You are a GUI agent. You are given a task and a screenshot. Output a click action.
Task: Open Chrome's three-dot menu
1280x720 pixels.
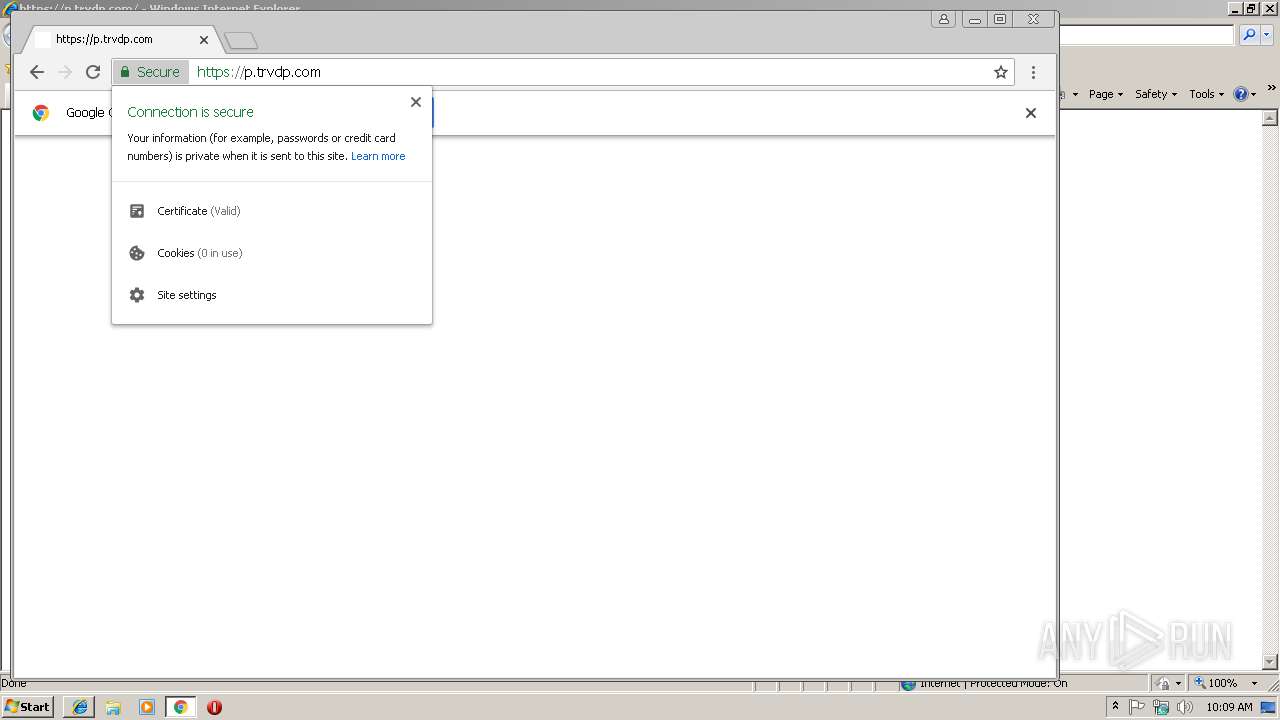1033,72
